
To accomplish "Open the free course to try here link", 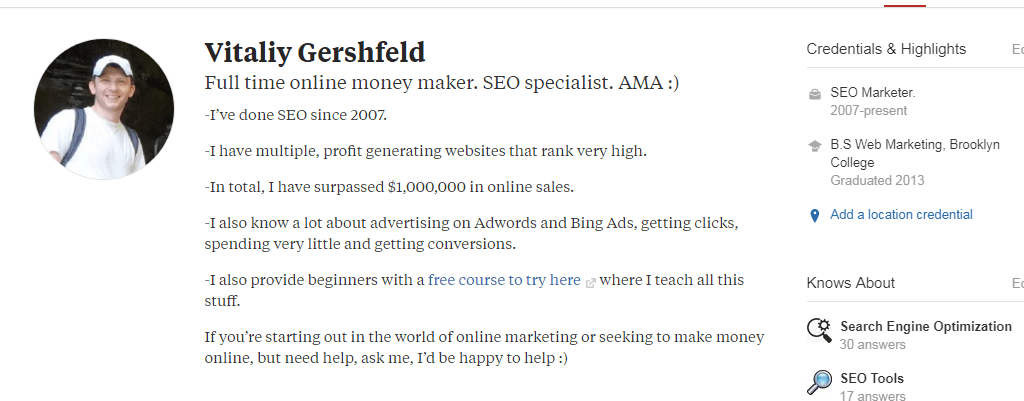I will 504,280.
